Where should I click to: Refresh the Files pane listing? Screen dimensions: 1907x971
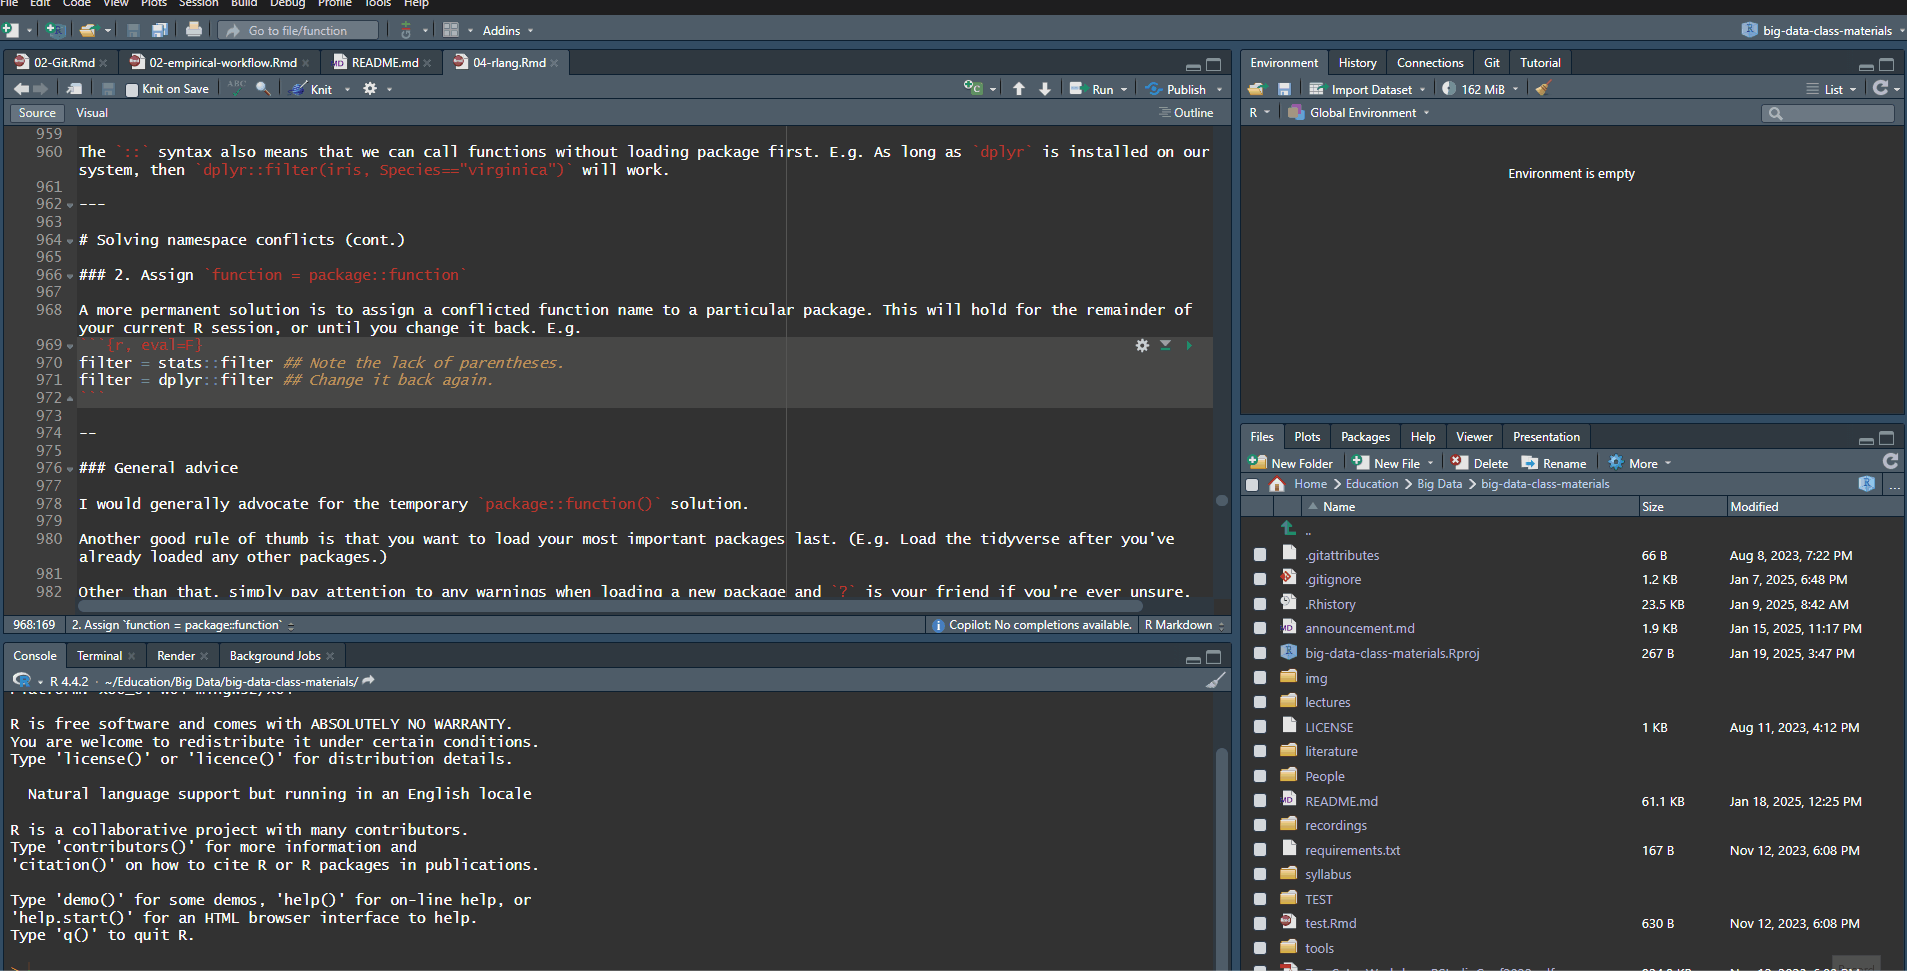(1890, 462)
